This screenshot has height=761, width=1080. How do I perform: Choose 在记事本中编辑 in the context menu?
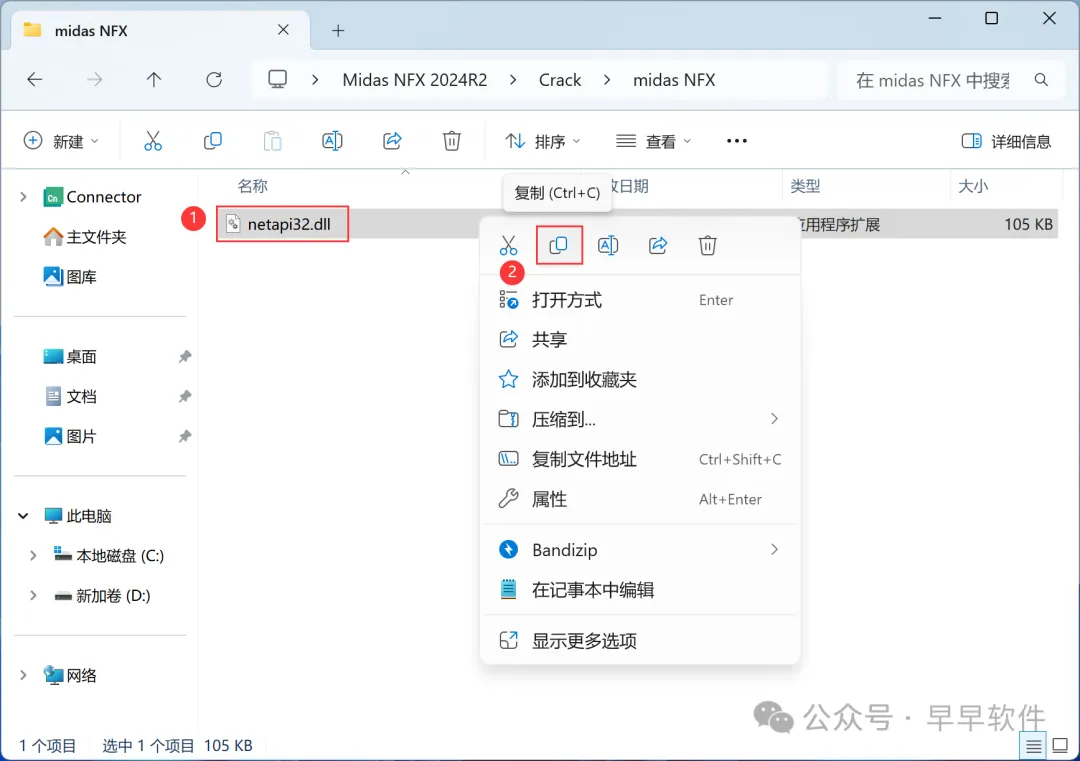(641, 590)
